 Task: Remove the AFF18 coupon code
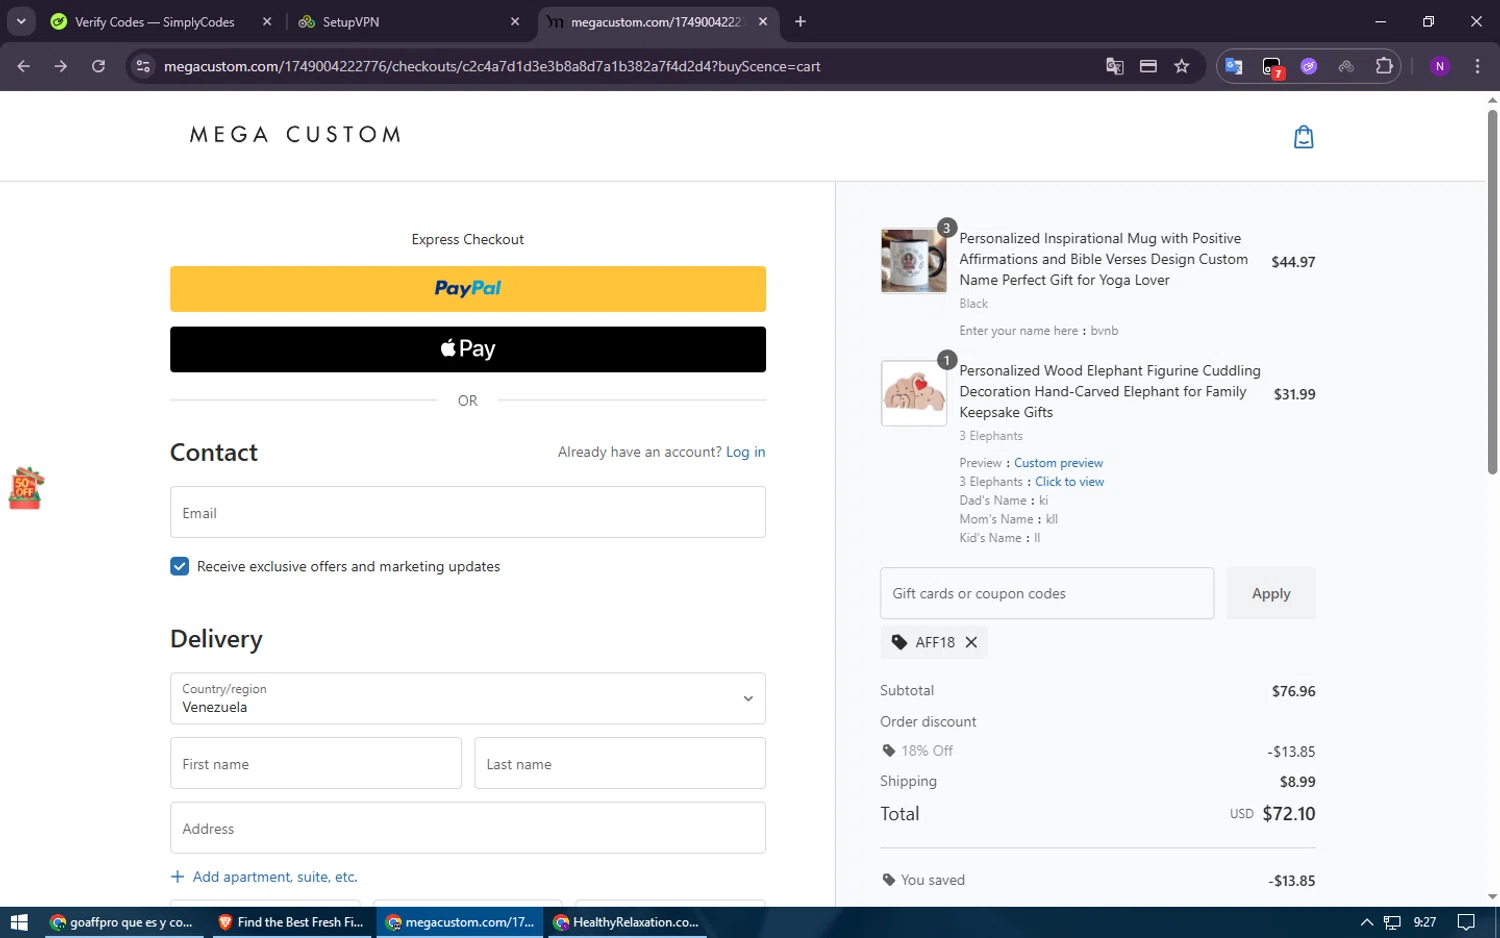coord(971,642)
